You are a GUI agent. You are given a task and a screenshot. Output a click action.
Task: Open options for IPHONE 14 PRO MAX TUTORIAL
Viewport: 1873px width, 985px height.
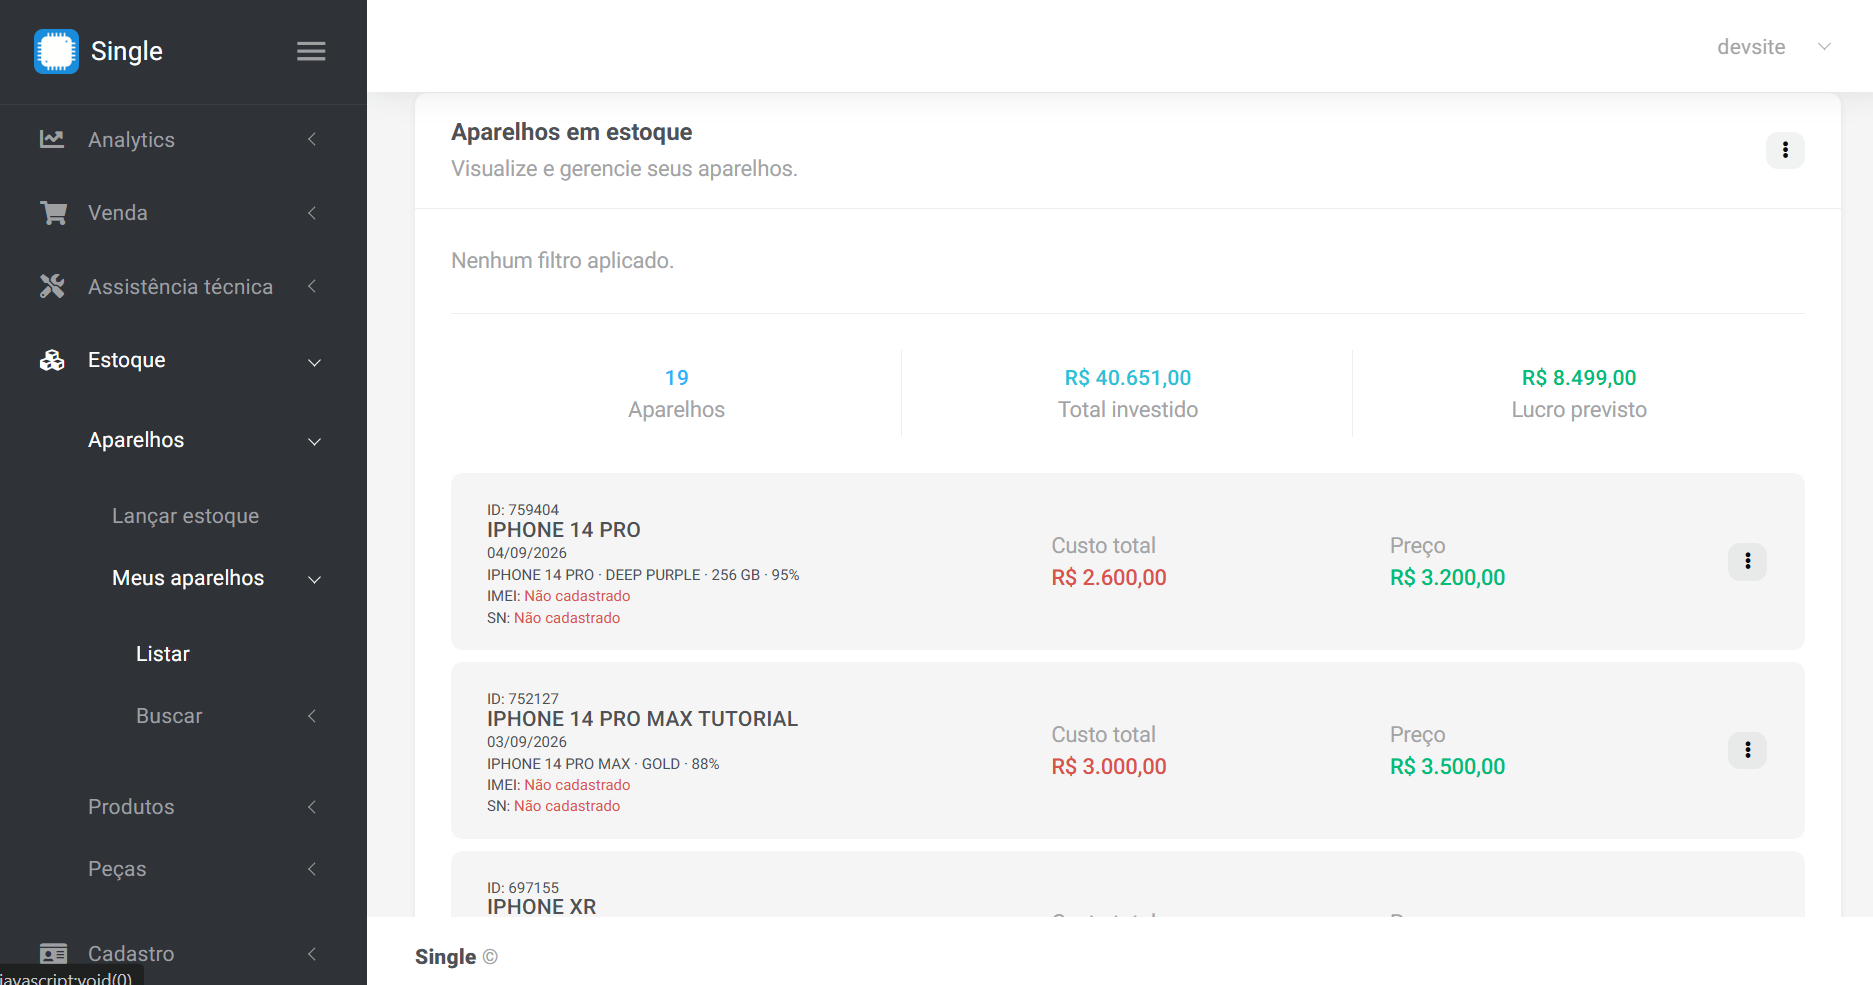[x=1747, y=750]
